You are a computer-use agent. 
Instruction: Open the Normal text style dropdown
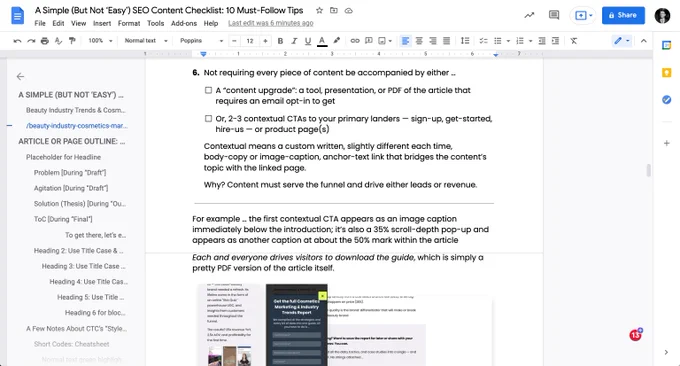coord(146,41)
